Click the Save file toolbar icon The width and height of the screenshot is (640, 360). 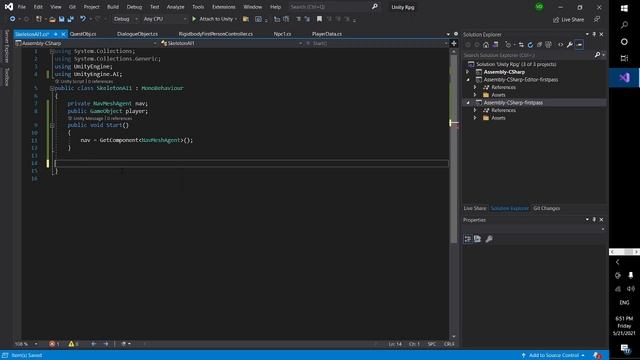(62, 19)
